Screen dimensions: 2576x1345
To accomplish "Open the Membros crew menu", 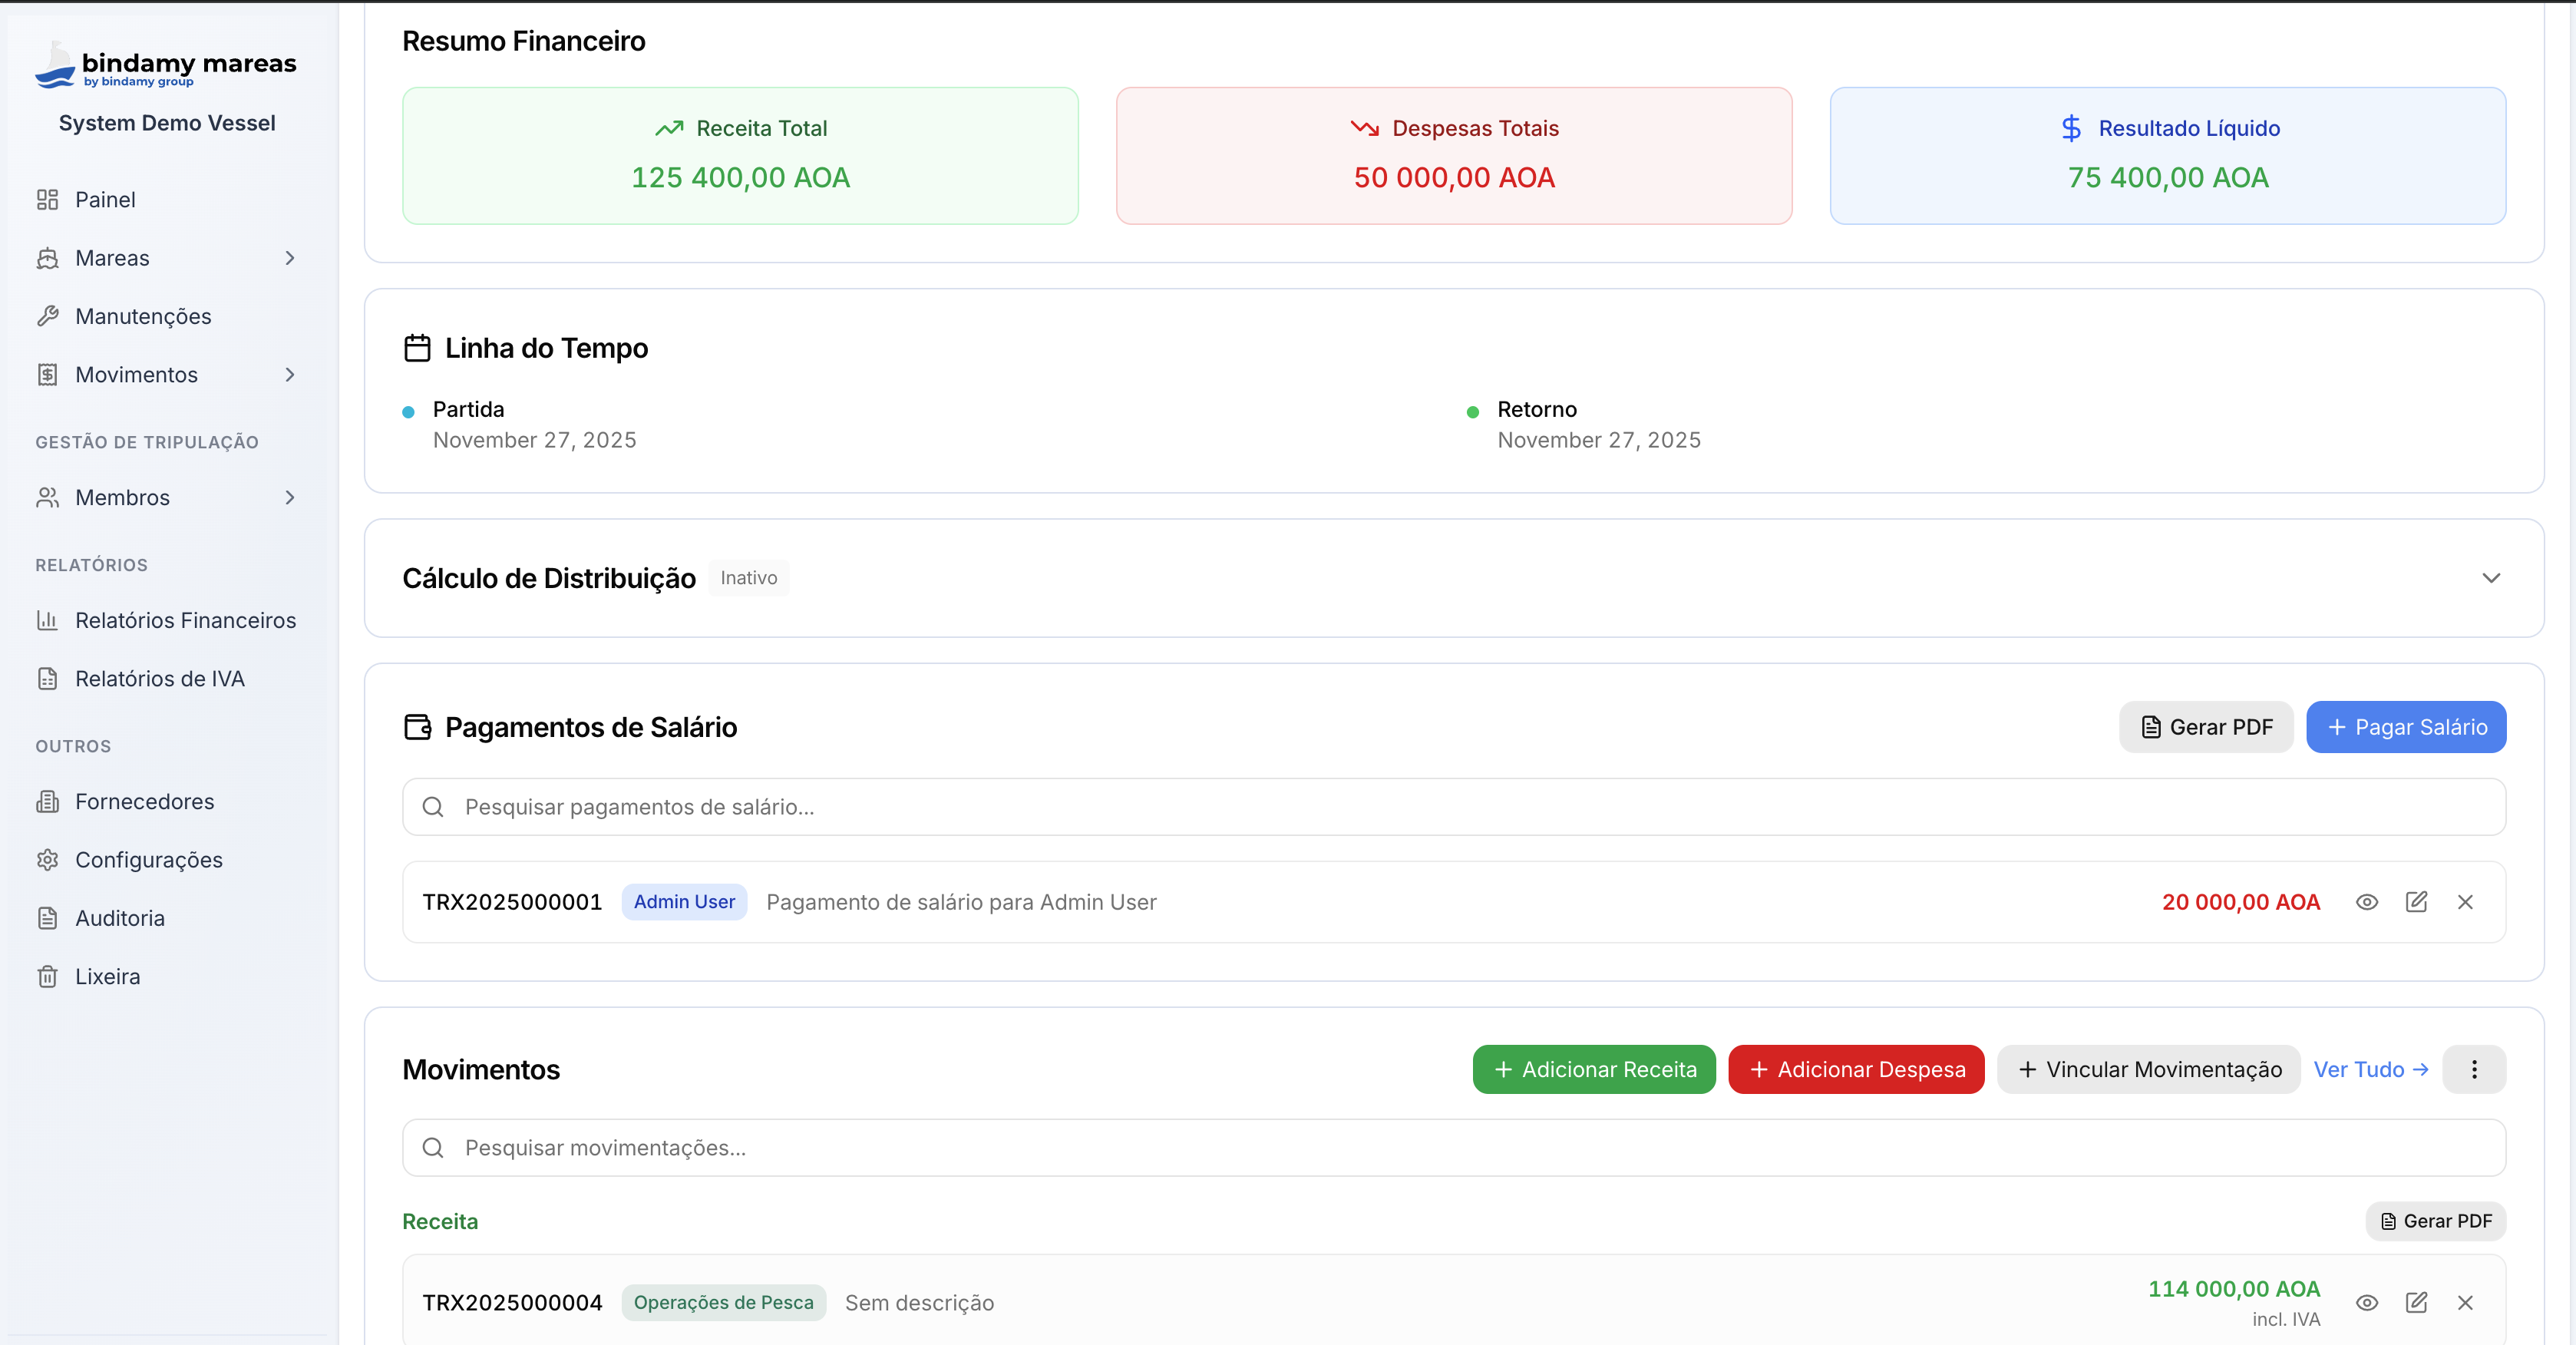I will click(289, 497).
